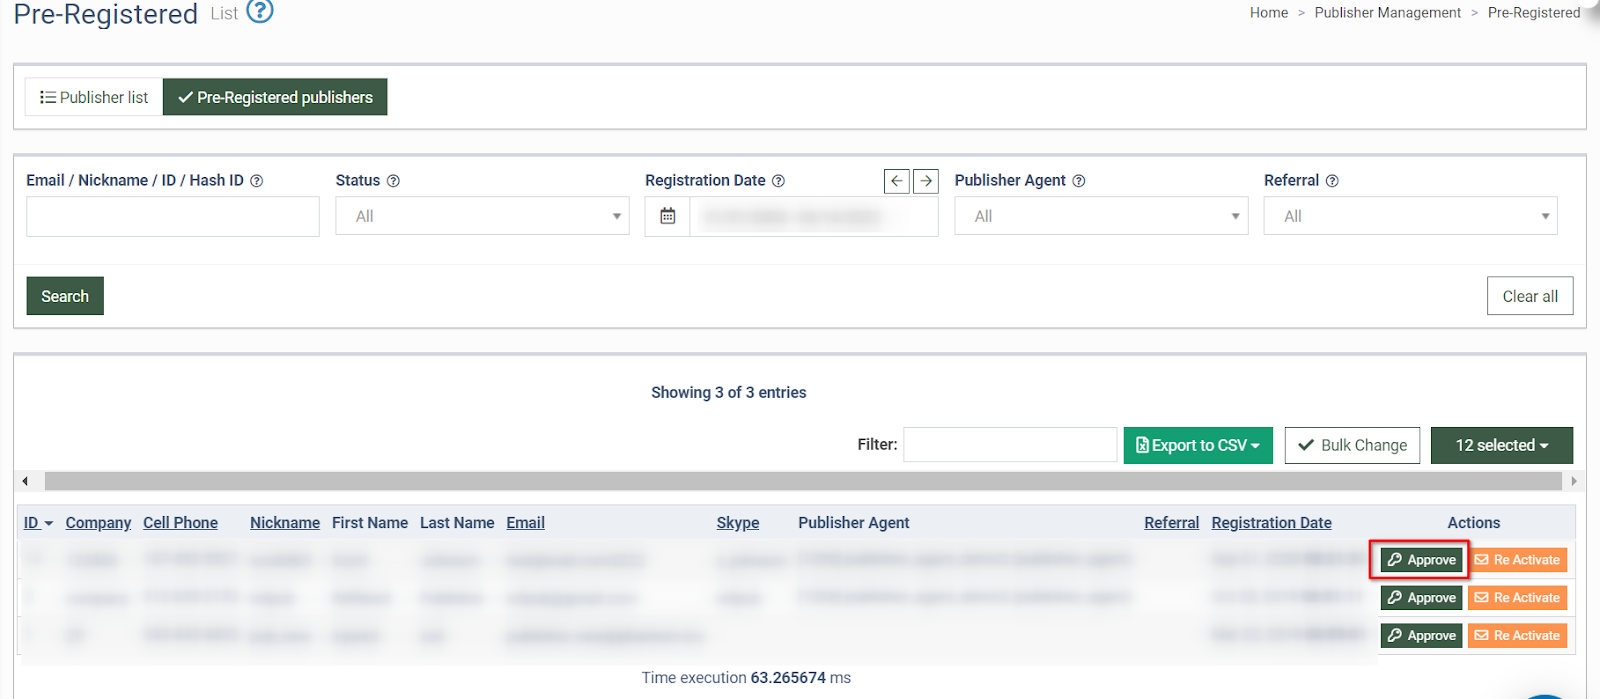Switch to the Publisher list tab
Screen dimensions: 1600x699
[94, 97]
